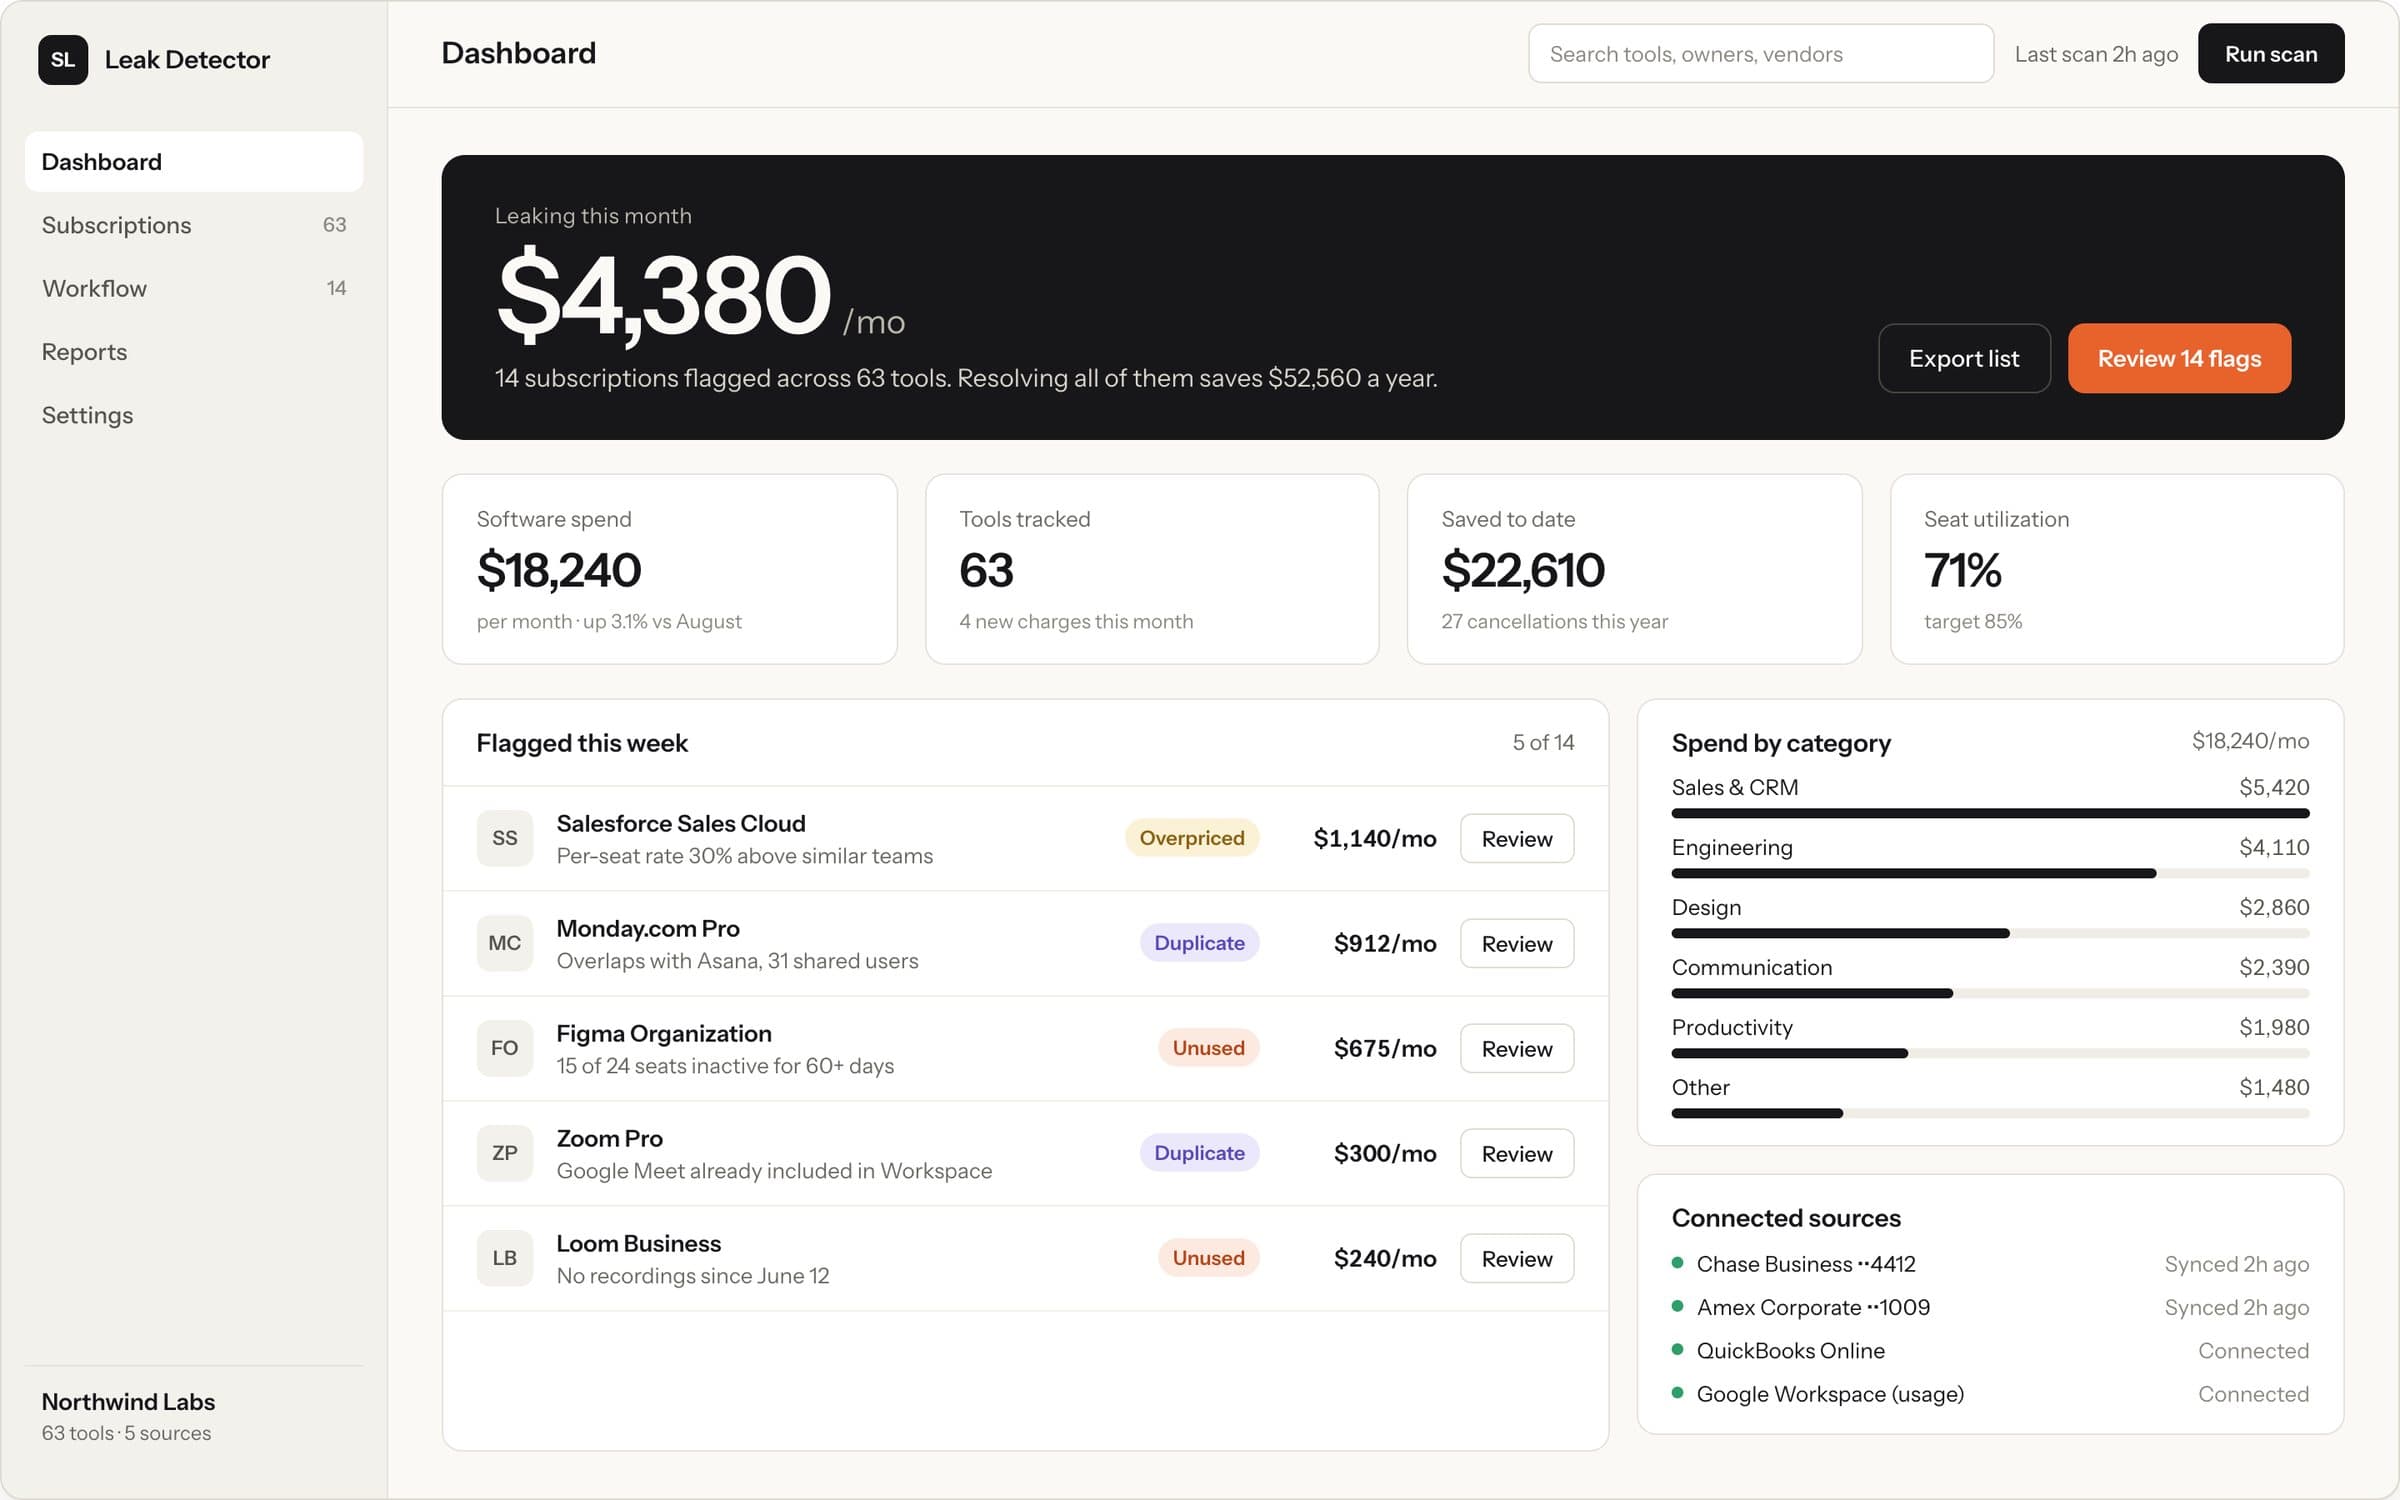
Task: Click the Chase Business ··4412 source
Action: coord(1806,1264)
